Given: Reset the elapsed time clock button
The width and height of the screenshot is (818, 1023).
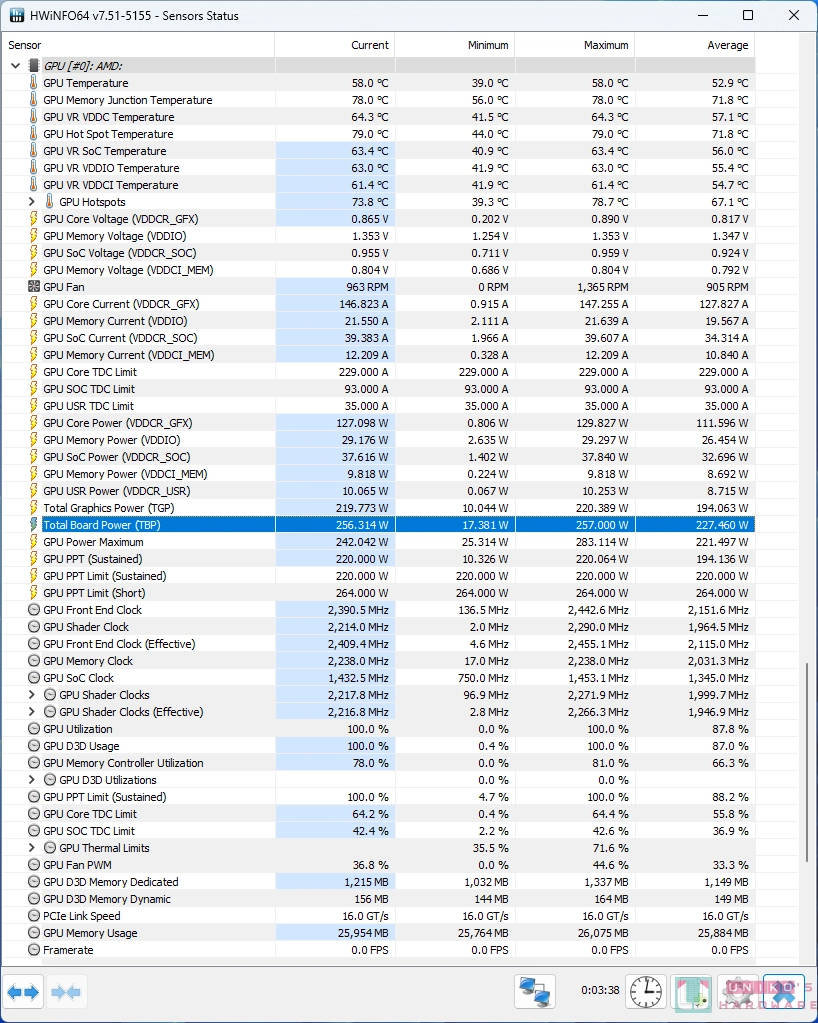Looking at the screenshot, I should 646,992.
